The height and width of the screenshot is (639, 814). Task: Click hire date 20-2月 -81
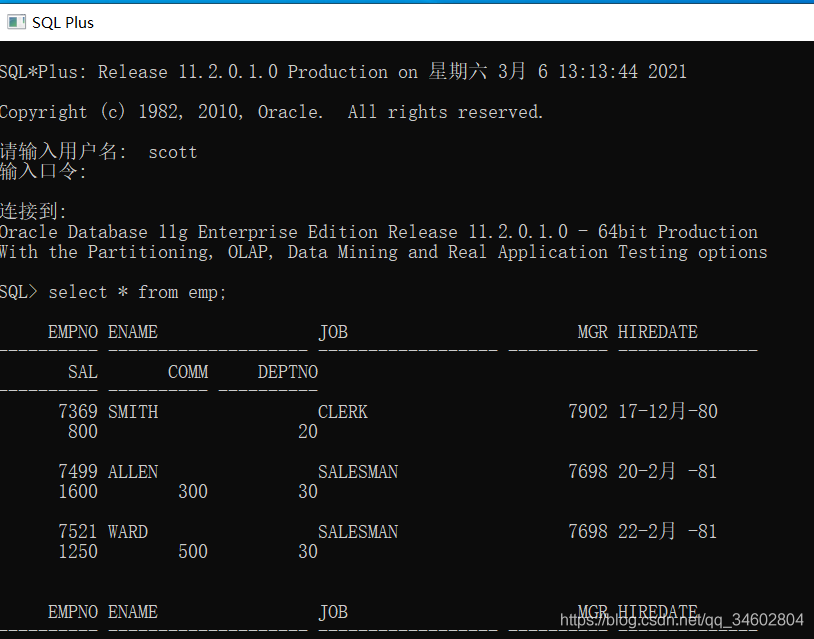pos(668,471)
